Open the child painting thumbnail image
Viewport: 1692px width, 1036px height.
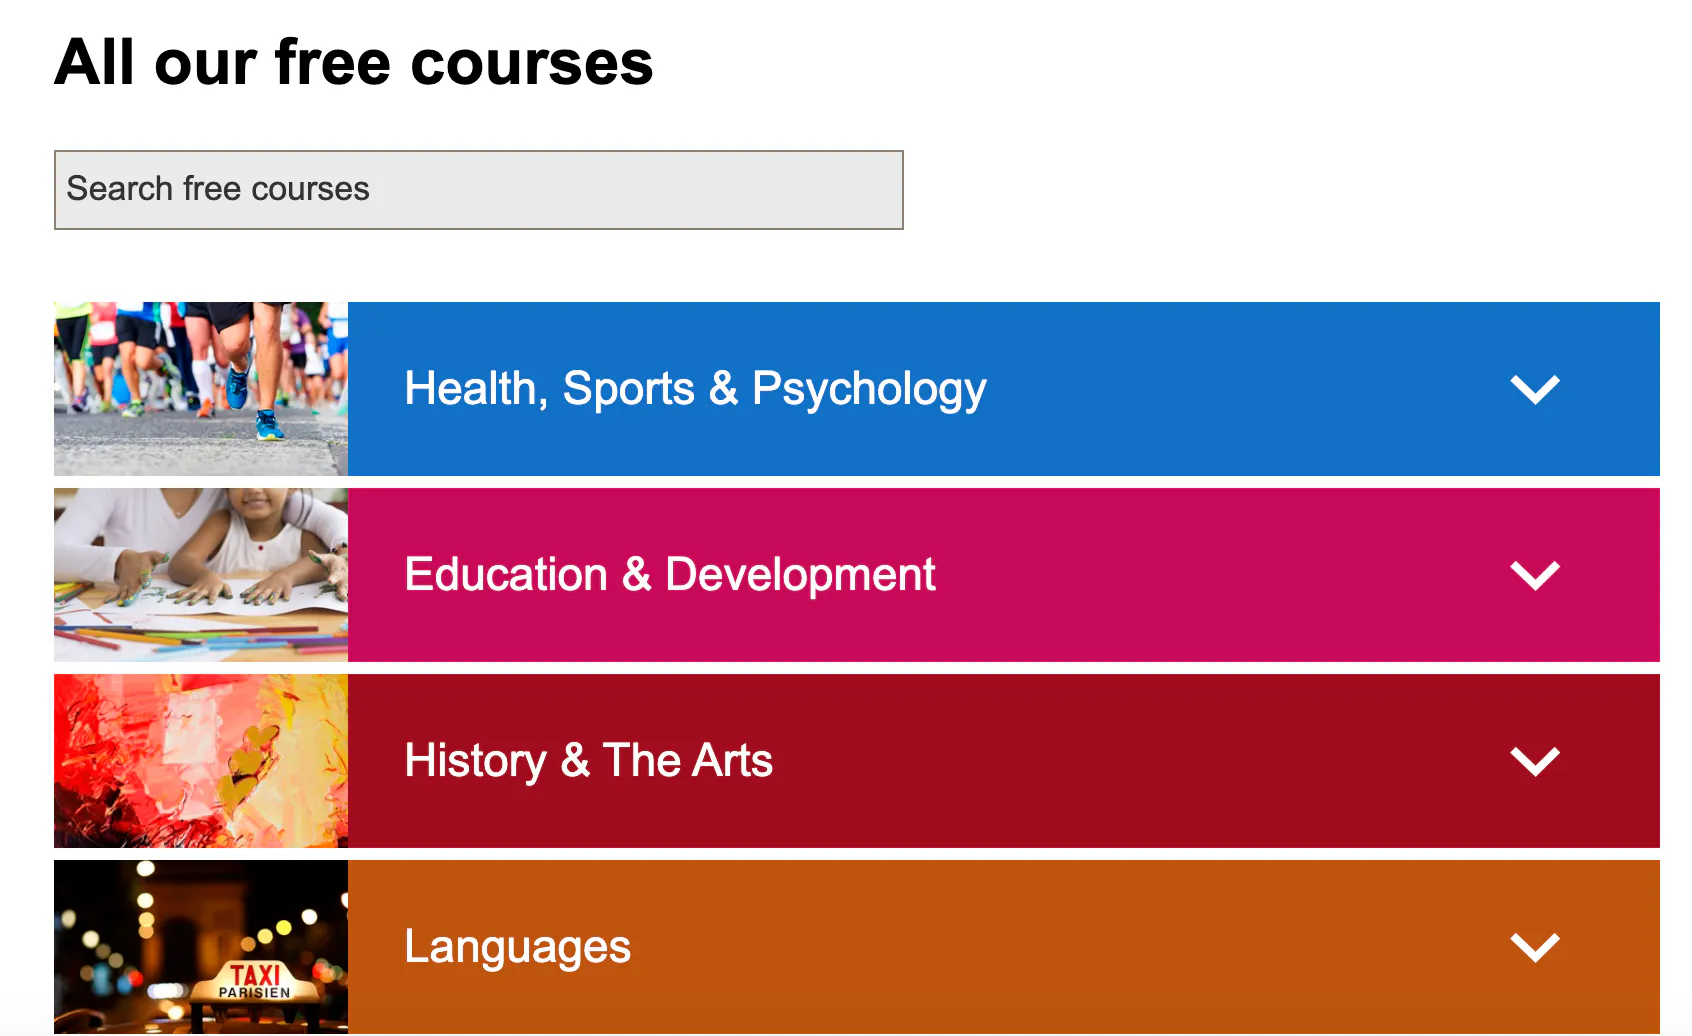(201, 575)
